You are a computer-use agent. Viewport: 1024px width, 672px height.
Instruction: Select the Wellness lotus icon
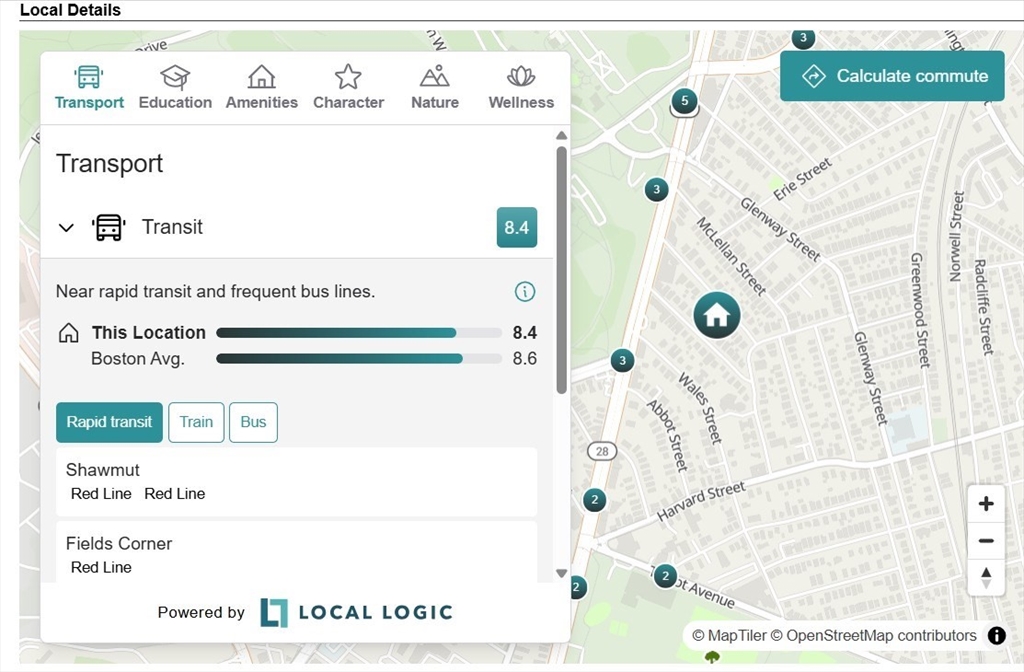pyautogui.click(x=521, y=78)
